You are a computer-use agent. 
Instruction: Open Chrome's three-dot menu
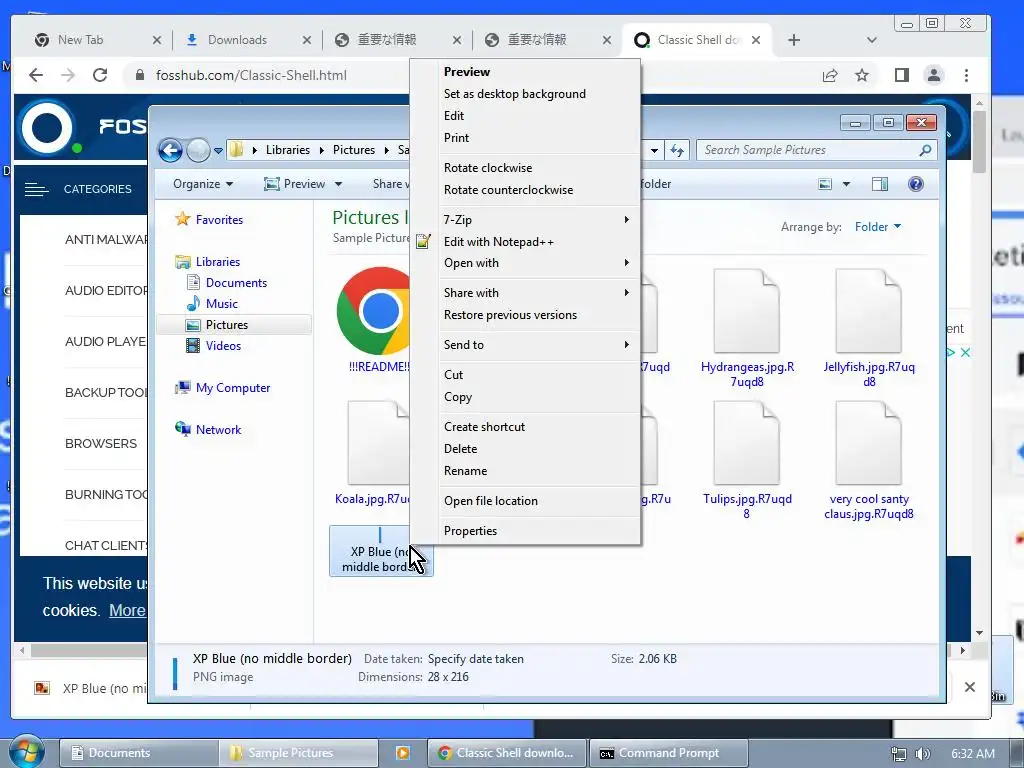967,75
